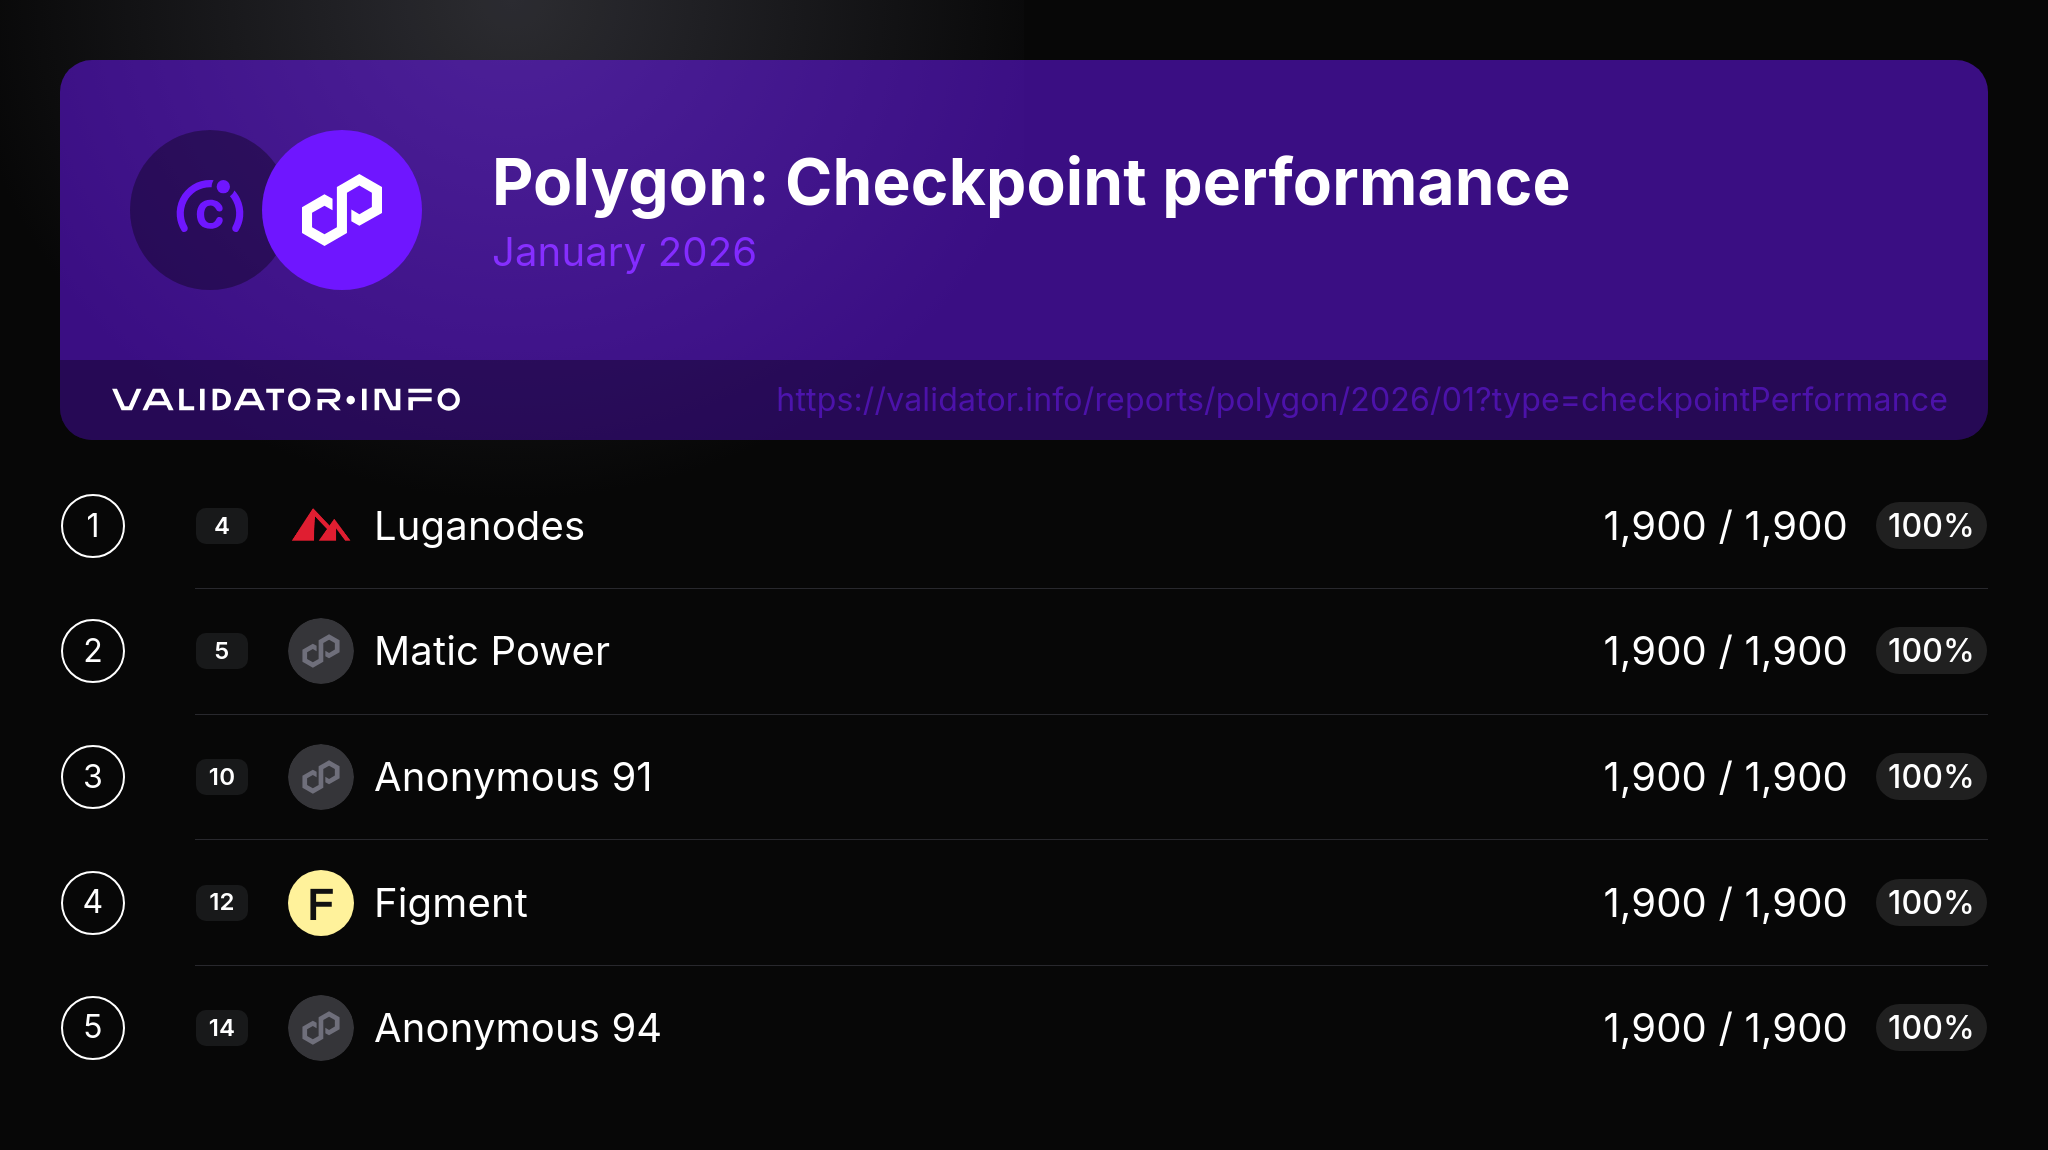Select the Figment validator name
The width and height of the screenshot is (2048, 1150).
450,903
